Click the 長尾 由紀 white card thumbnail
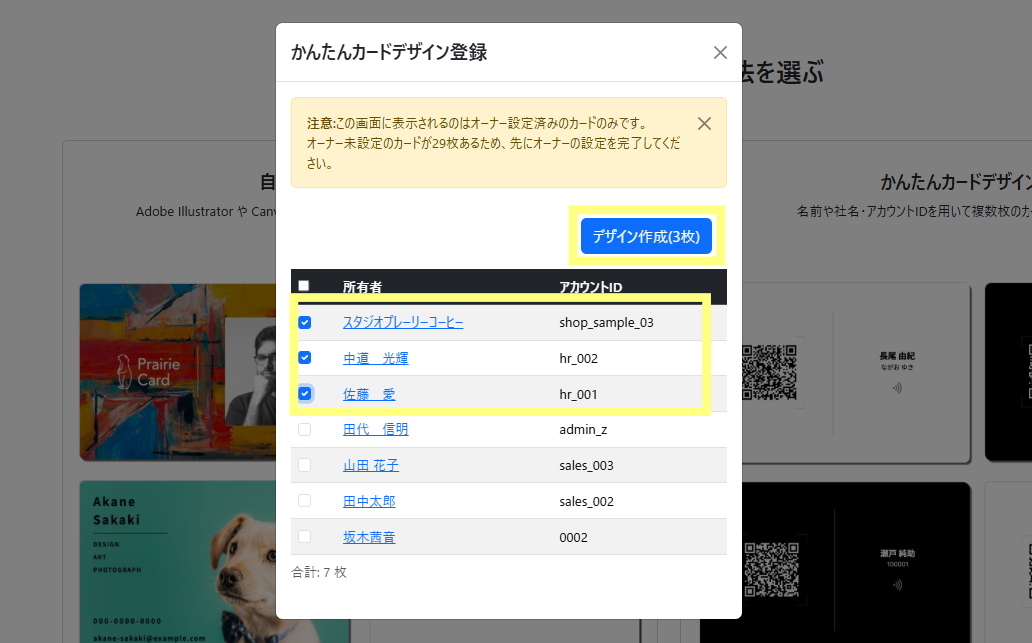Screen dimensions: 1032x643 (x=856, y=373)
